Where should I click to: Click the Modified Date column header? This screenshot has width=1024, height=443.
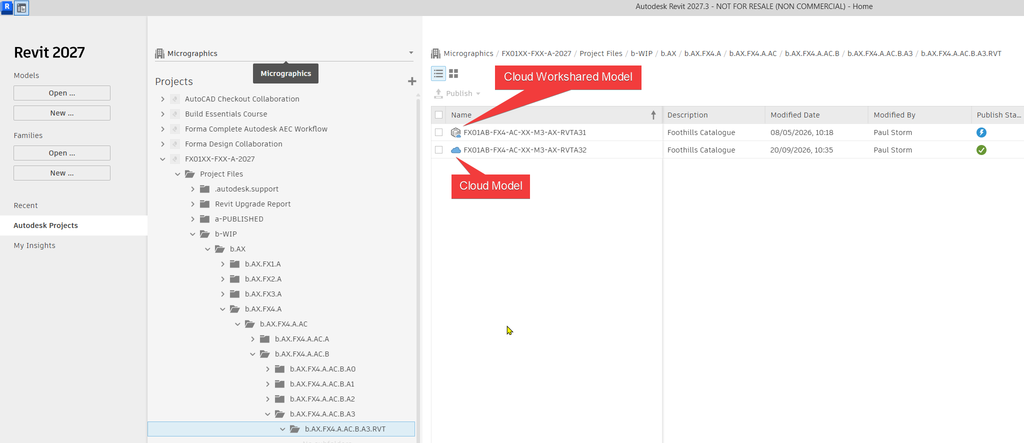coord(817,115)
